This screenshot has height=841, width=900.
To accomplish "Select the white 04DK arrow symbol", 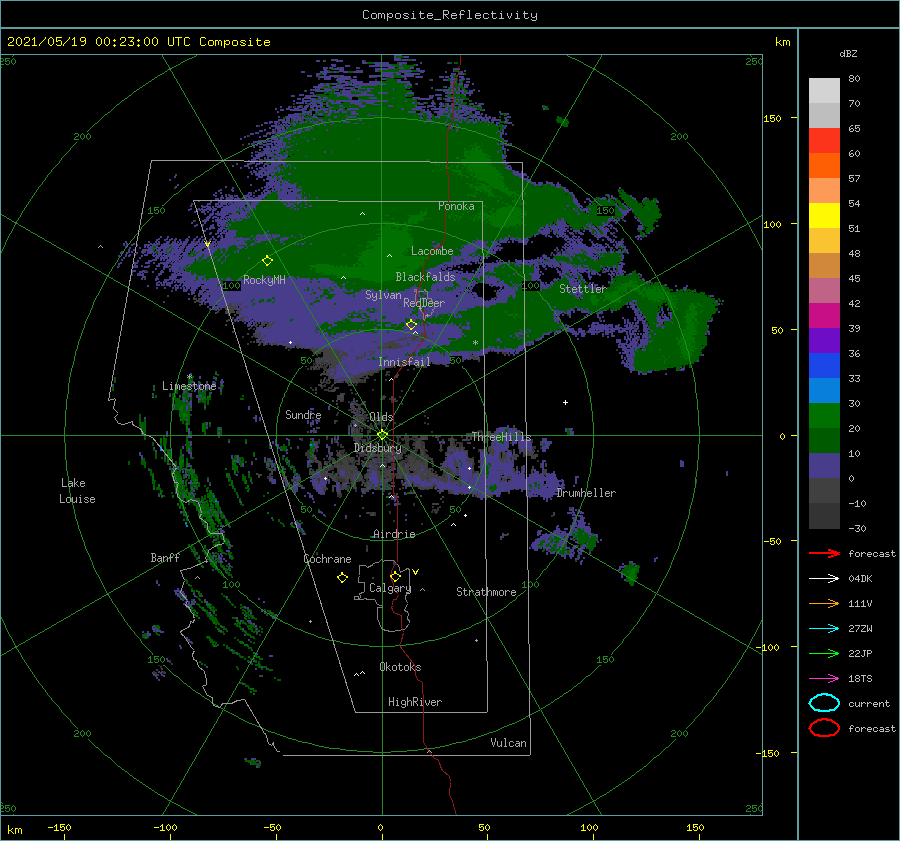I will (x=824, y=578).
